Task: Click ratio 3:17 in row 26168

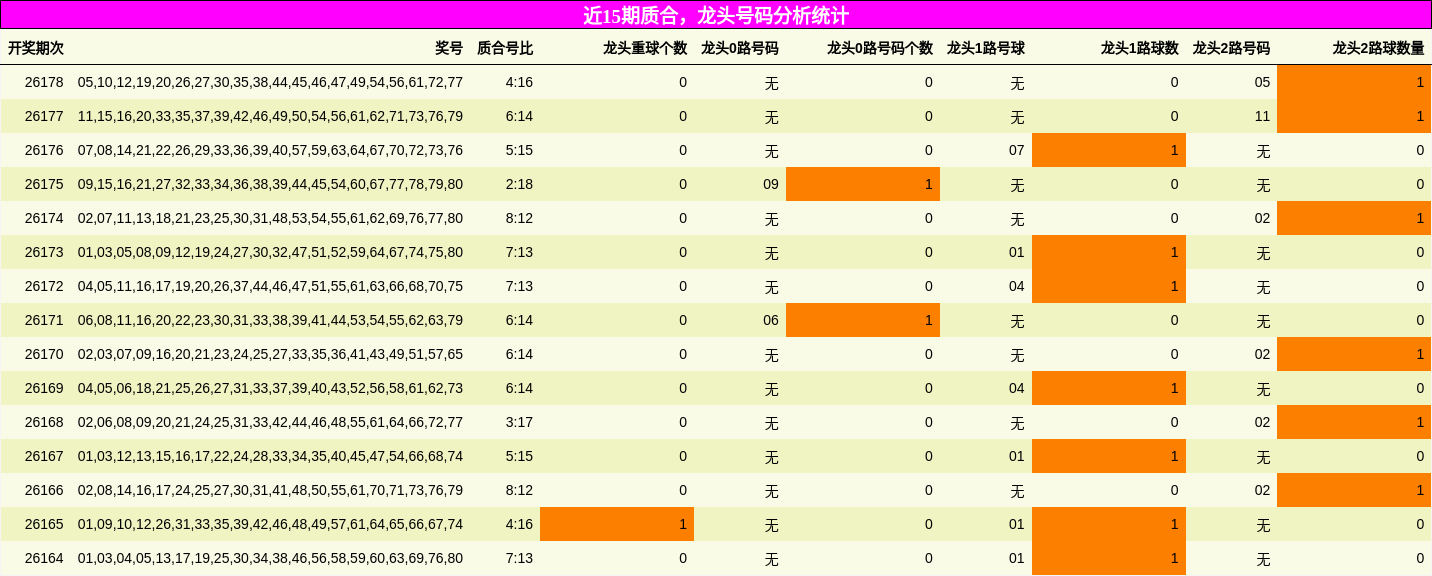Action: 519,422
